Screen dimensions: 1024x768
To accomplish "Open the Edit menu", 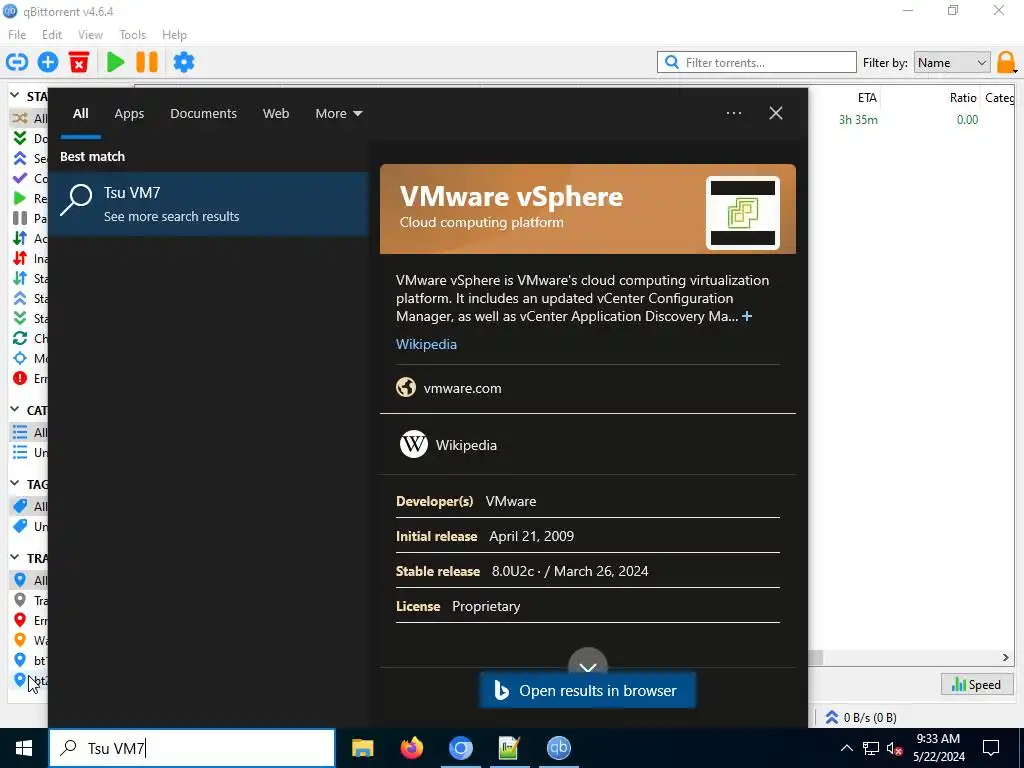I will pos(52,35).
